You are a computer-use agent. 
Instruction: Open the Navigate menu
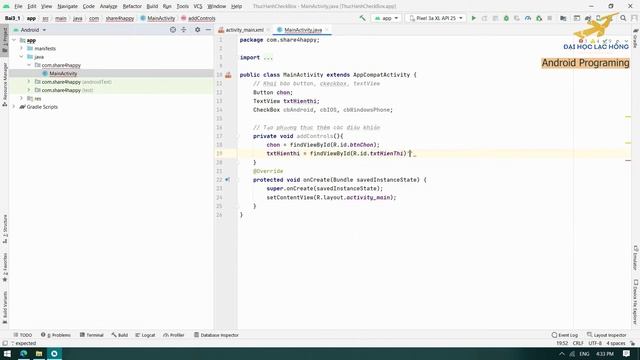(x=67, y=6)
